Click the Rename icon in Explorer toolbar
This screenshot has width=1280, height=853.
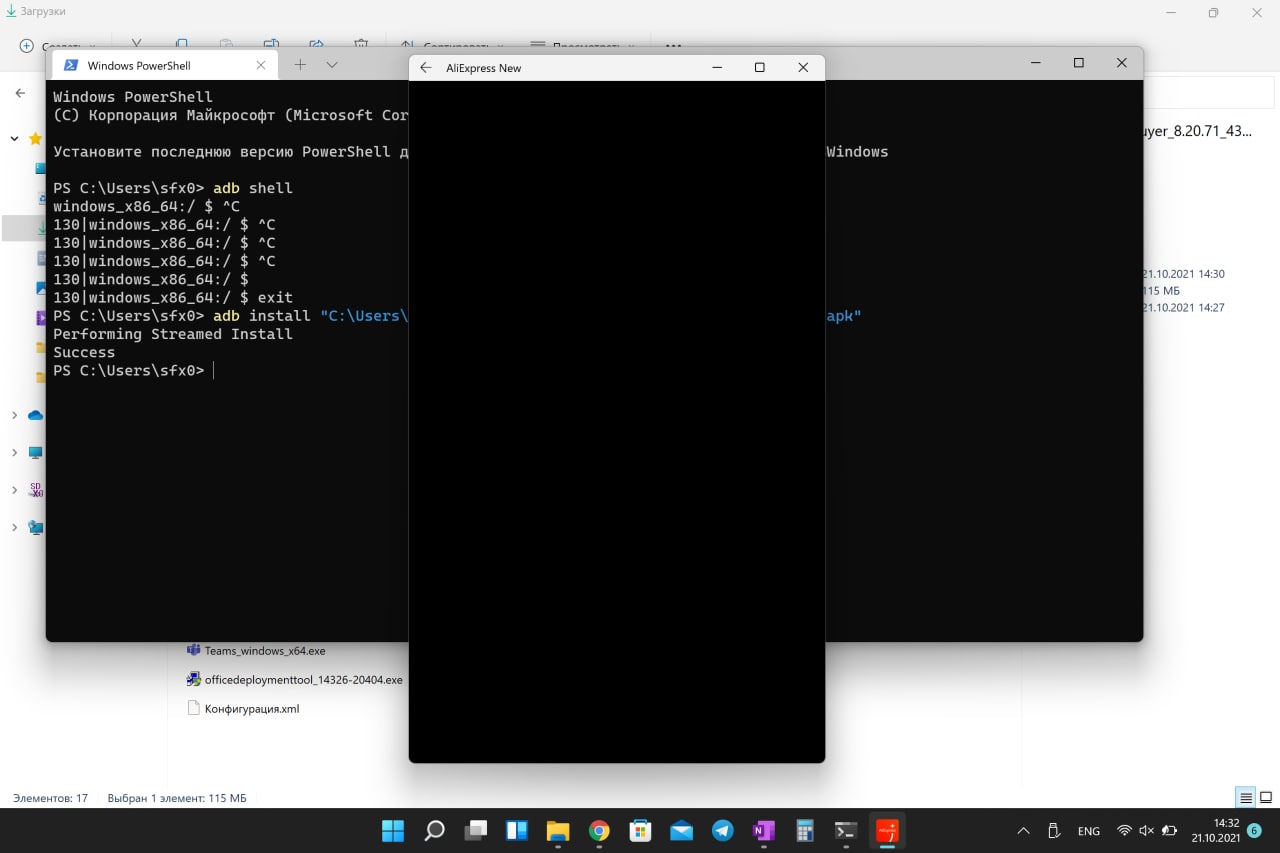(271, 45)
